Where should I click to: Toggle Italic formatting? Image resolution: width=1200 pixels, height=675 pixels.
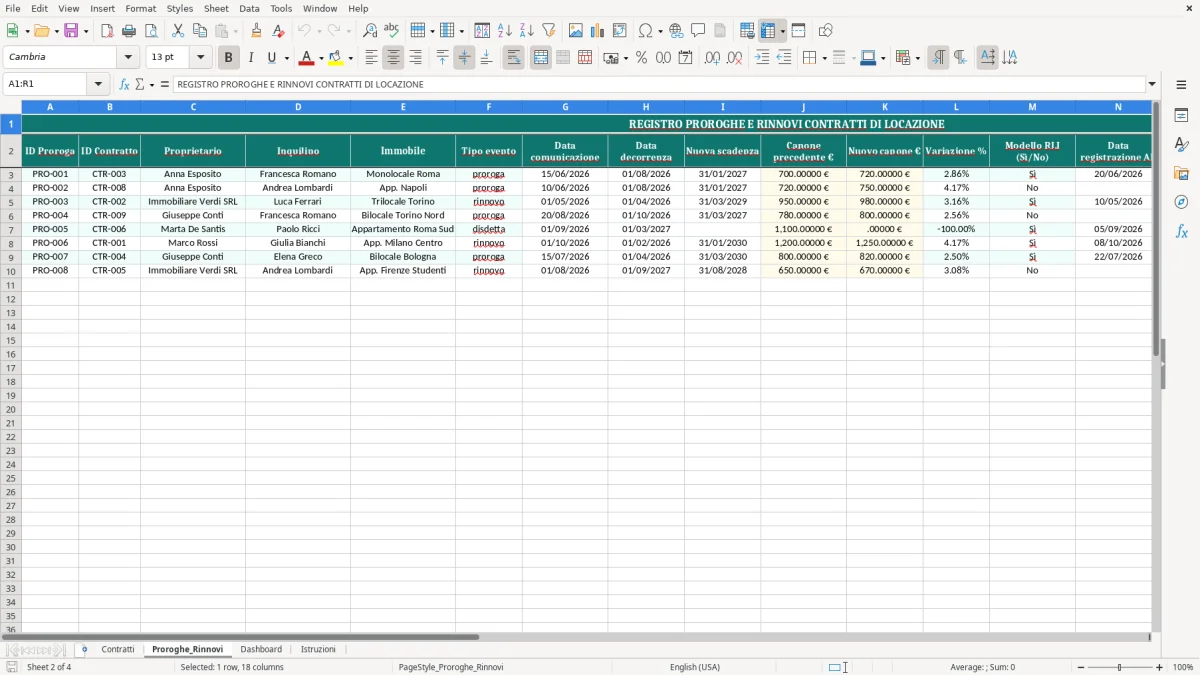pyautogui.click(x=251, y=58)
